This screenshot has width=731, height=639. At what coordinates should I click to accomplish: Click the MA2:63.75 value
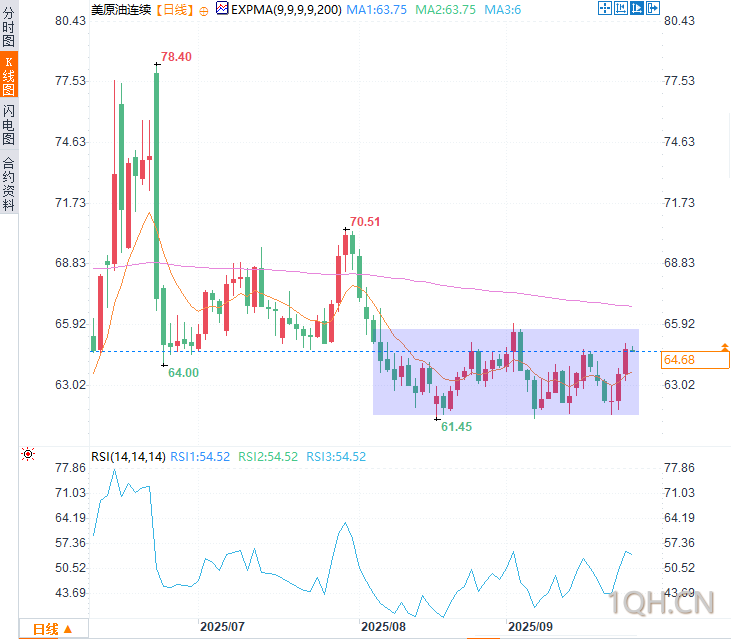(446, 10)
